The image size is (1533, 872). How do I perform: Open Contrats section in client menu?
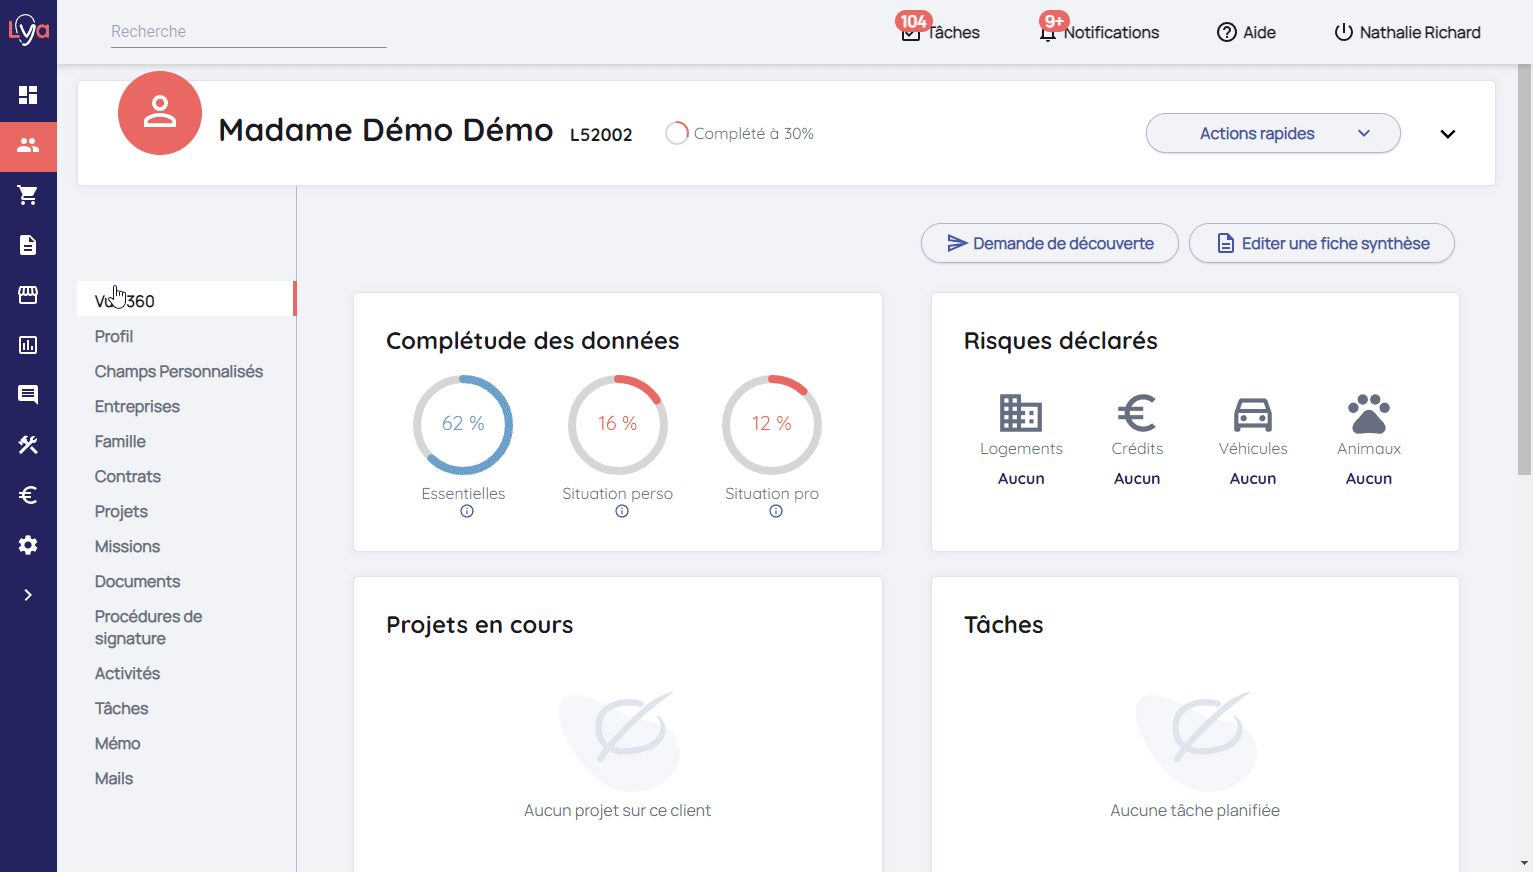[128, 477]
